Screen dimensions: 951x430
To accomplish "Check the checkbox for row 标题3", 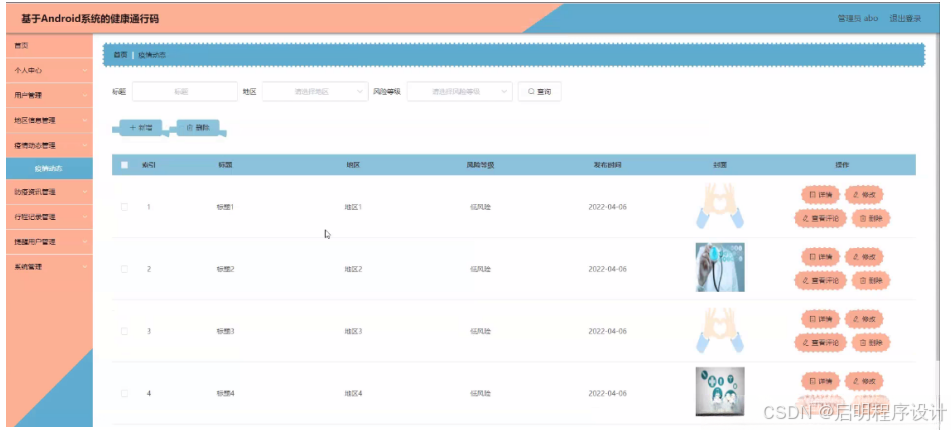I will pyautogui.click(x=124, y=331).
